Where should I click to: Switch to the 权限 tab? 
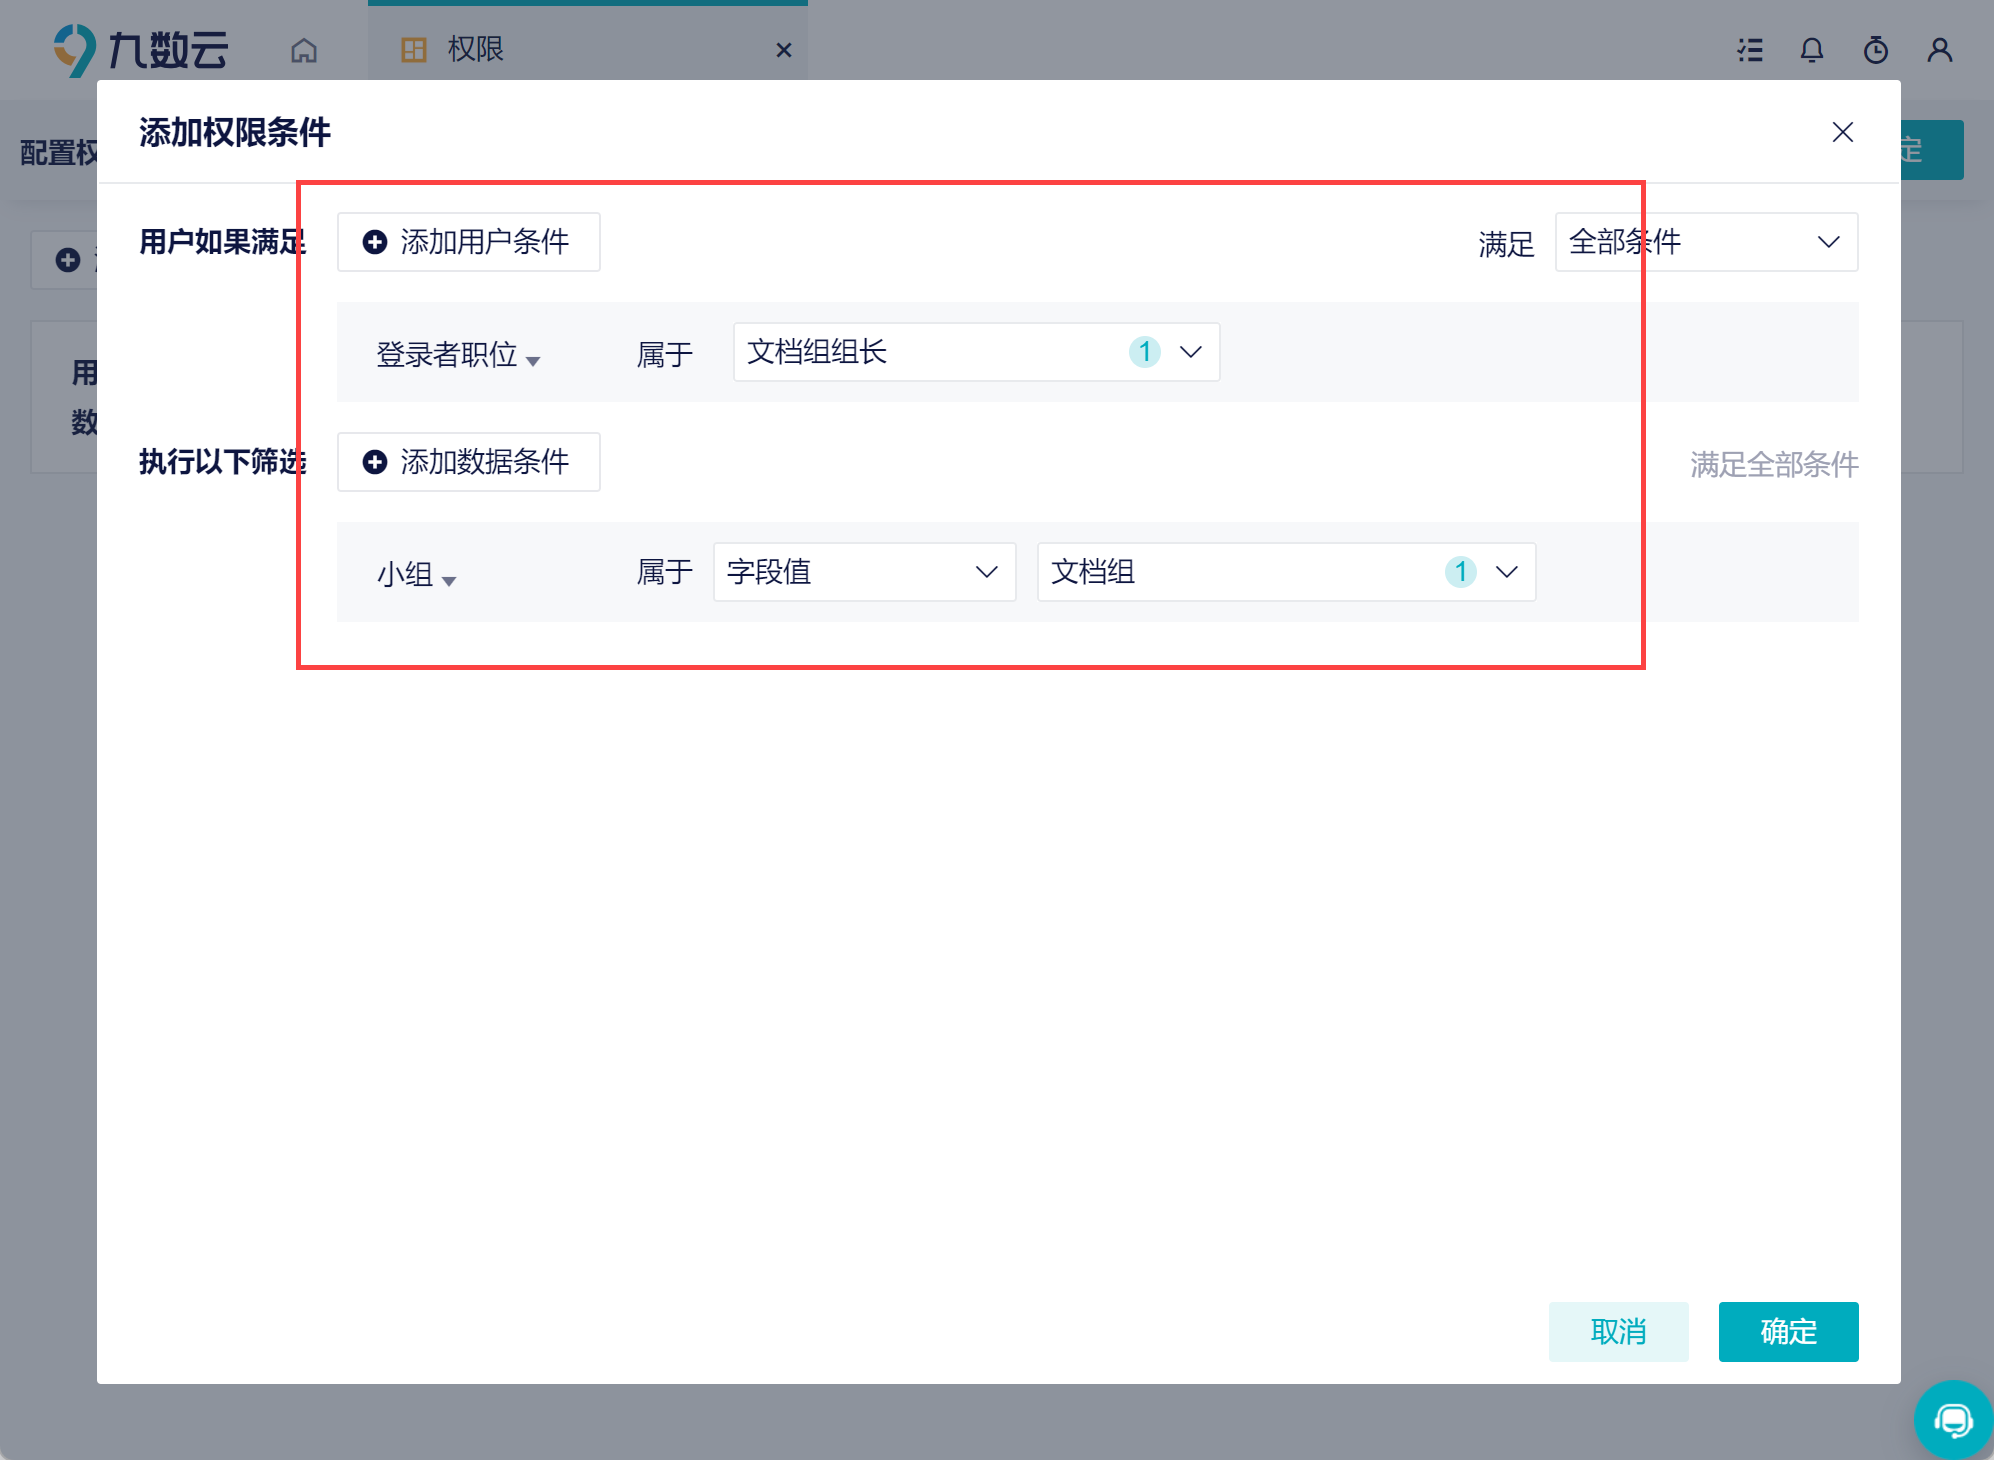tap(476, 50)
